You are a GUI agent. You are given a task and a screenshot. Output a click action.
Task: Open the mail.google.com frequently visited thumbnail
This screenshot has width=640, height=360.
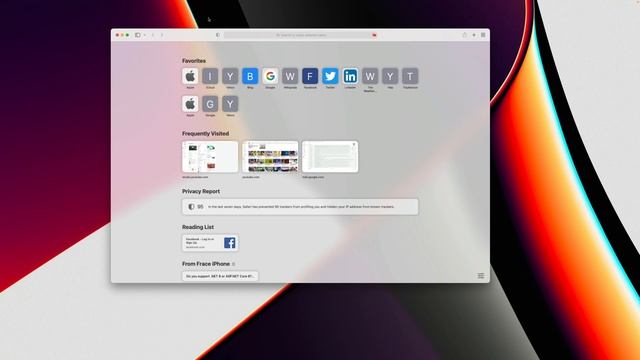pyautogui.click(x=330, y=157)
